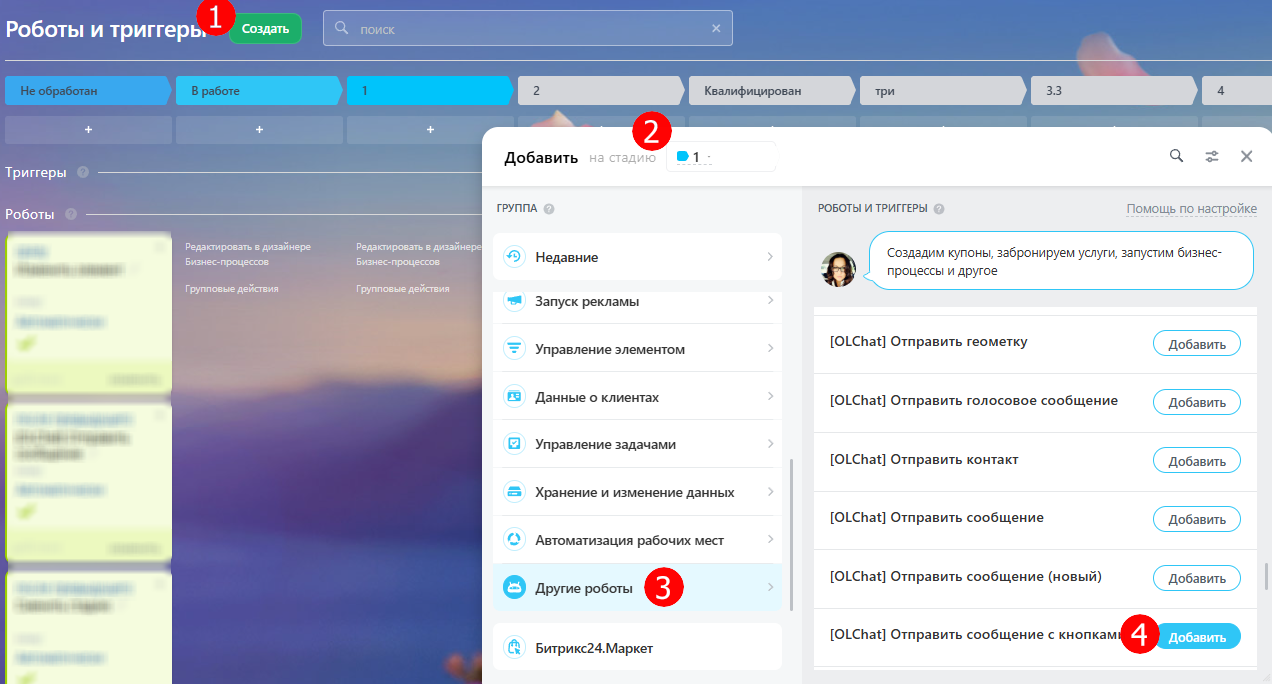The width and height of the screenshot is (1272, 684).
Task: Click the main поиск input field
Action: click(x=528, y=28)
